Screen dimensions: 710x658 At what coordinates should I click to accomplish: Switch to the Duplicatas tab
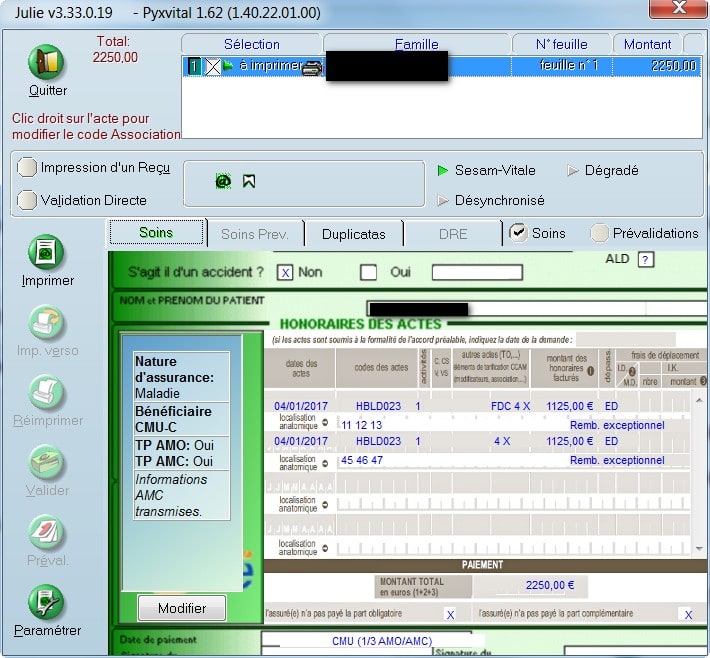[353, 234]
